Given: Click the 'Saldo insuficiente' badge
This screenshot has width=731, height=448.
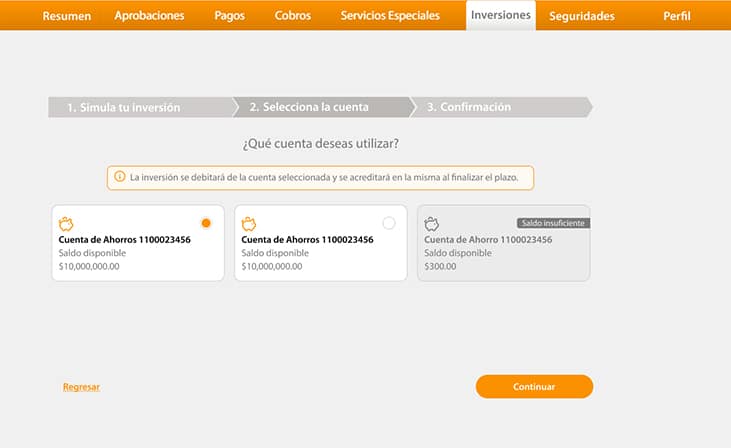Looking at the screenshot, I should tap(553, 223).
